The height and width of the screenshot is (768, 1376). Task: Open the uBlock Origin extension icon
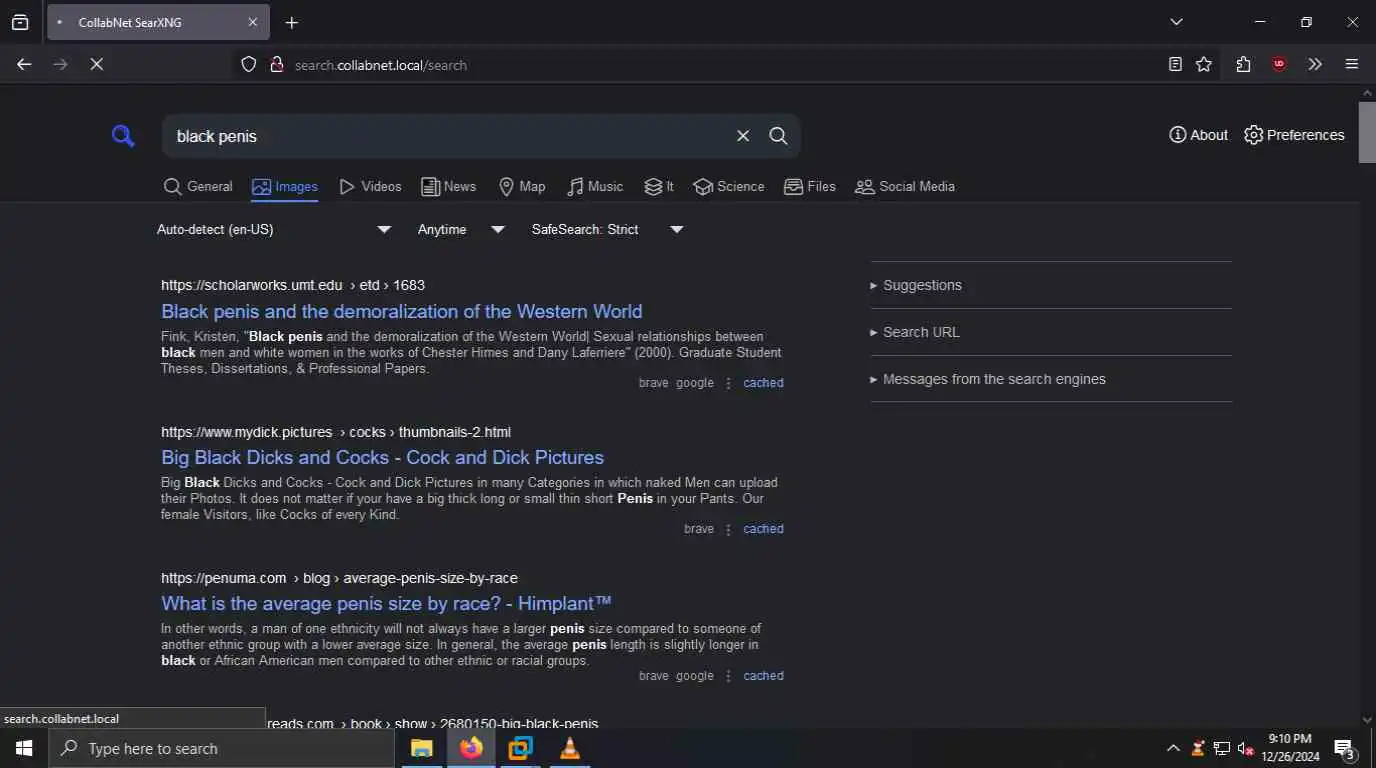tap(1279, 64)
